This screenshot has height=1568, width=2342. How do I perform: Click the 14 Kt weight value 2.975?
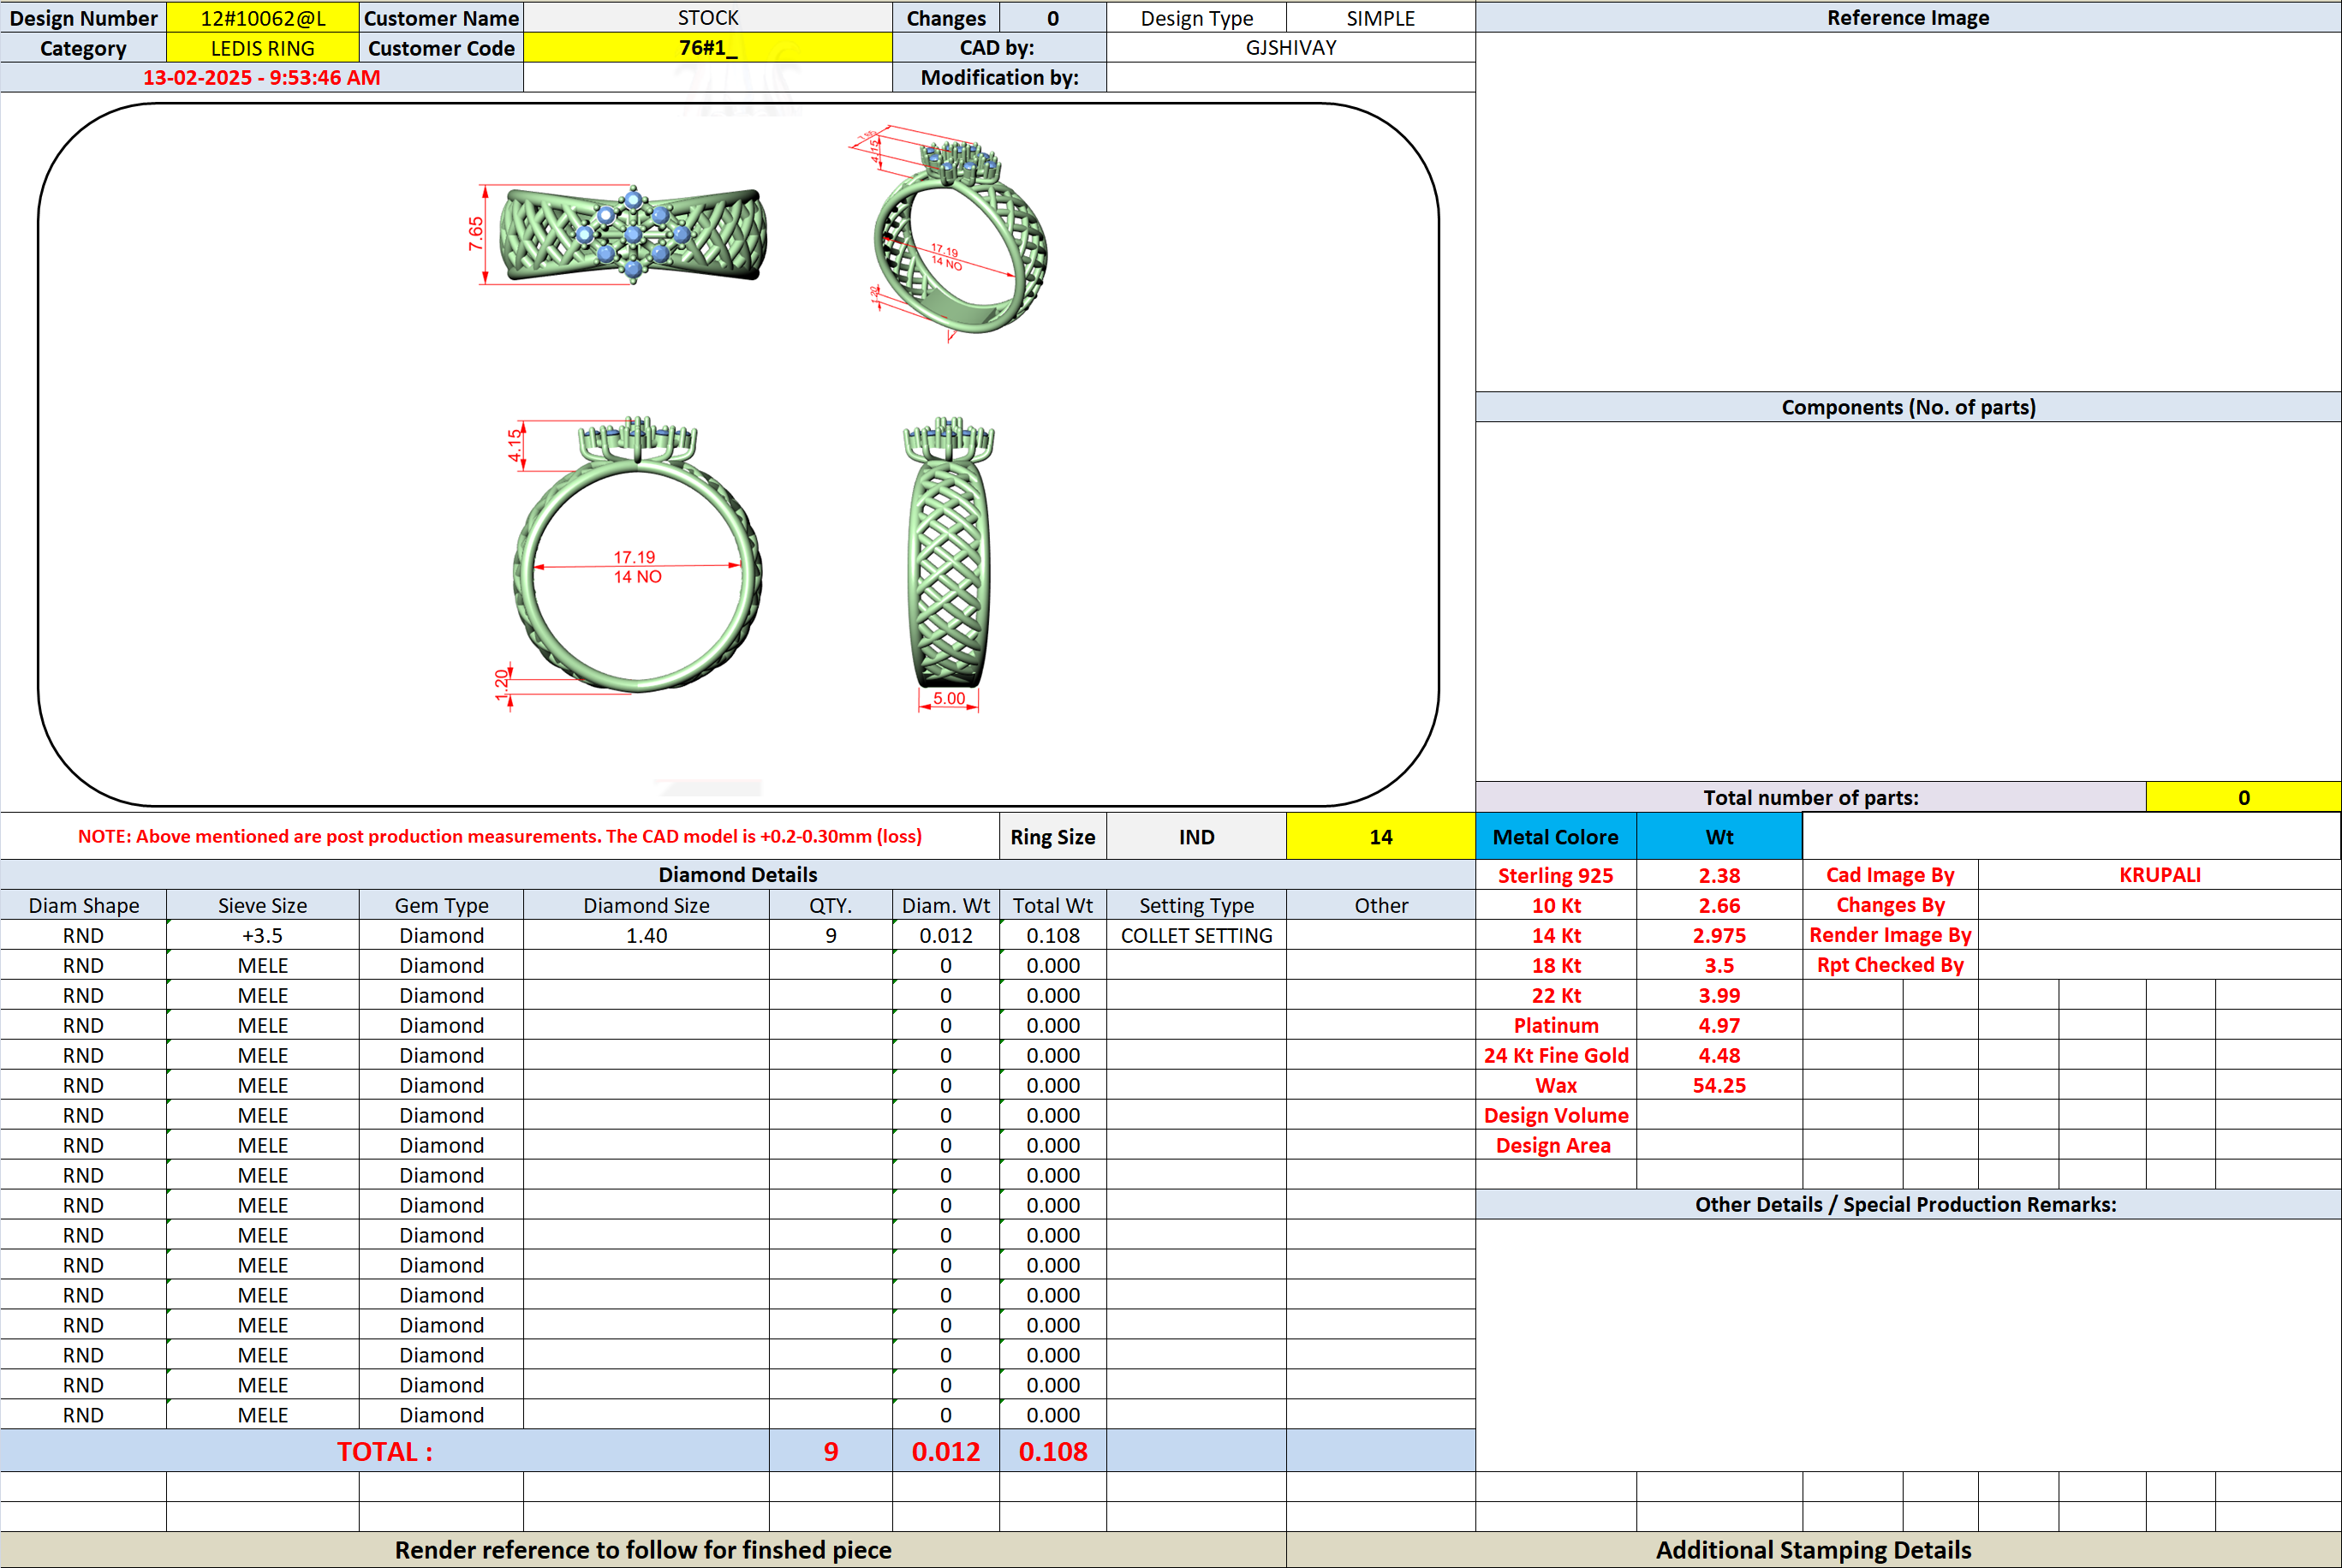click(x=1719, y=935)
